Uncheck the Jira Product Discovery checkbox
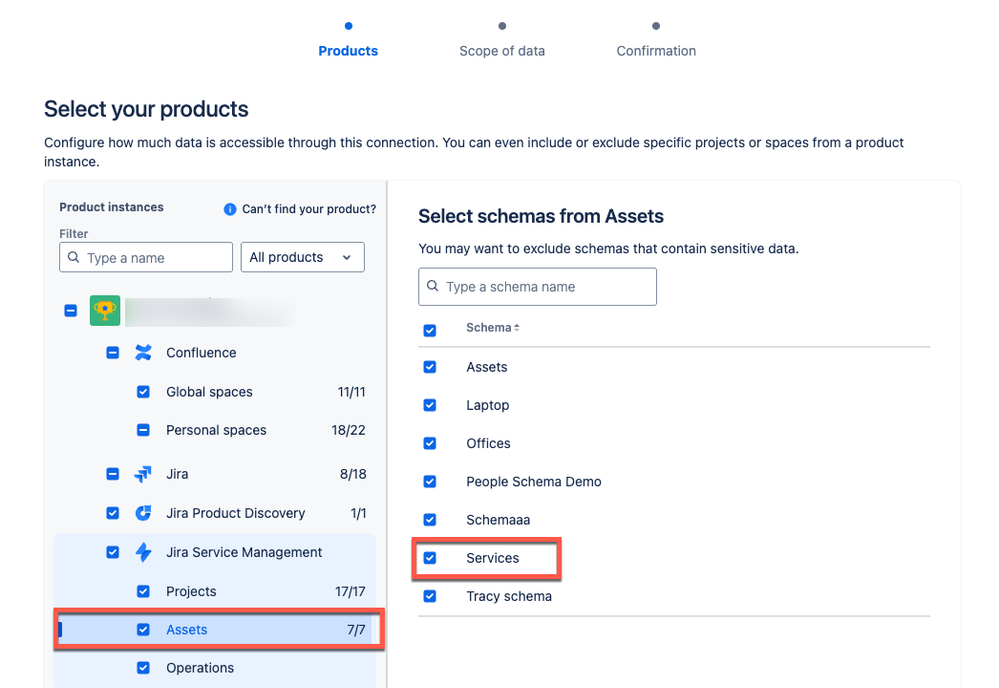 pyautogui.click(x=113, y=513)
